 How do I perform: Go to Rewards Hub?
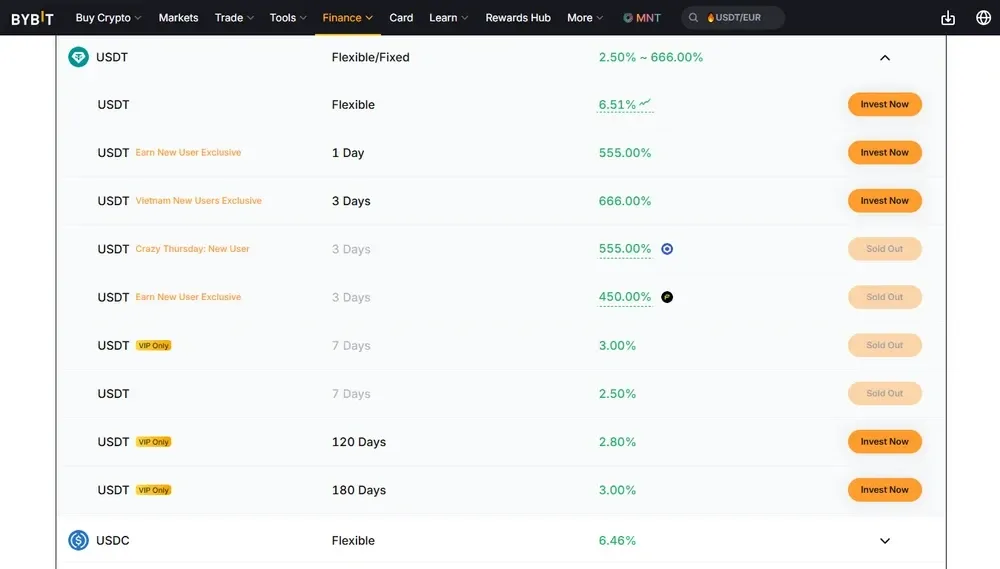(x=517, y=18)
